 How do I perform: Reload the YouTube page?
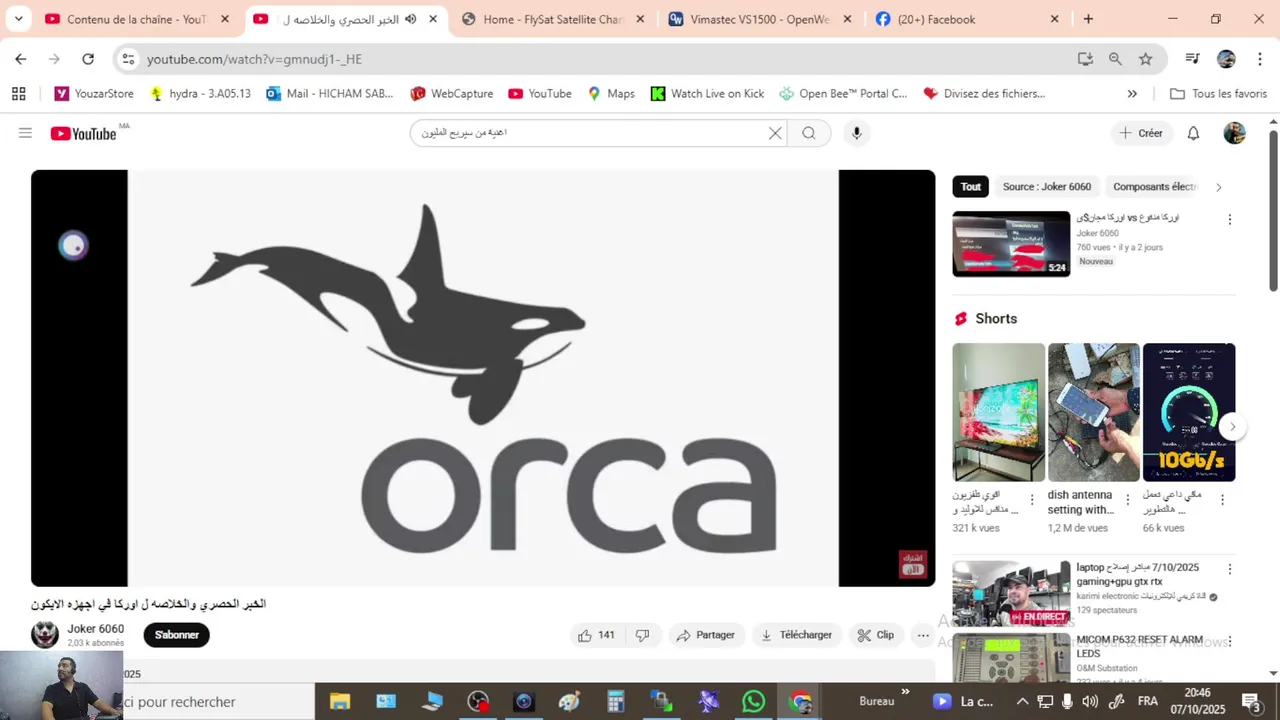(x=88, y=59)
